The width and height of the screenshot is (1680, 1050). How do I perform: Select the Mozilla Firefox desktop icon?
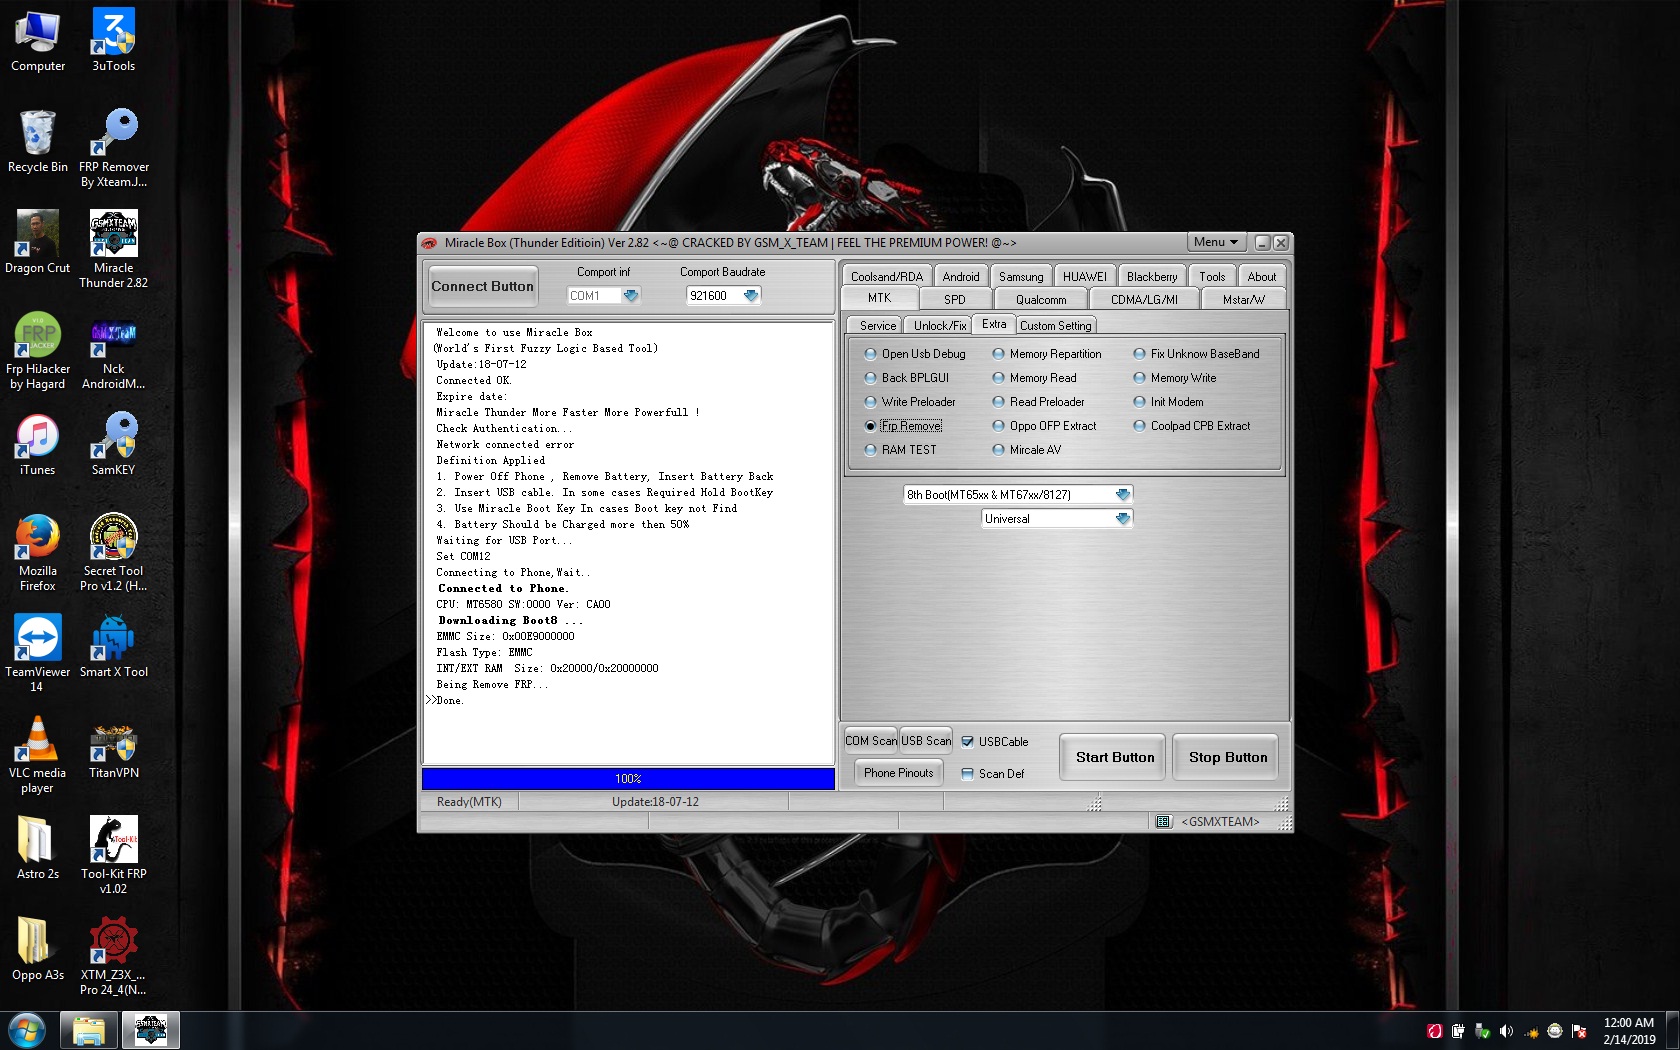point(38,553)
